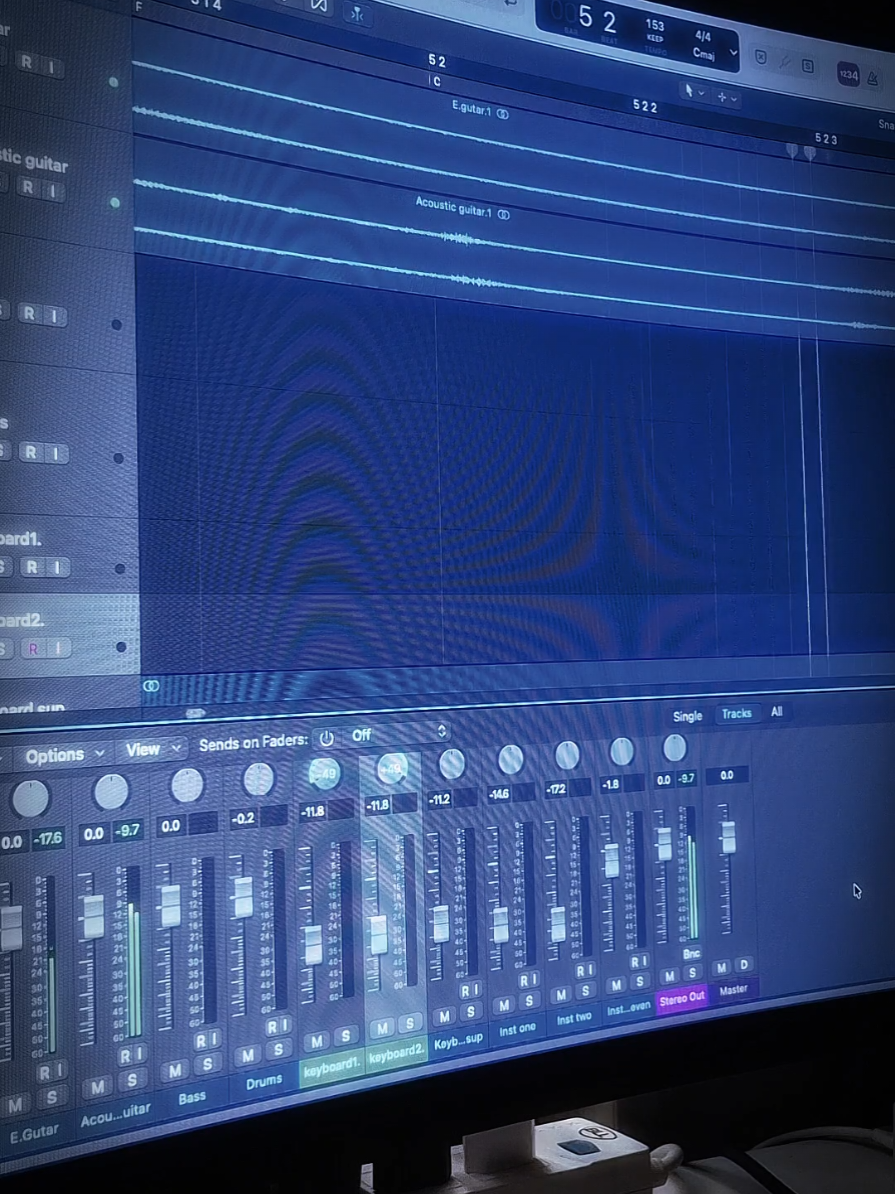Select the Drums channel name

point(264,1081)
